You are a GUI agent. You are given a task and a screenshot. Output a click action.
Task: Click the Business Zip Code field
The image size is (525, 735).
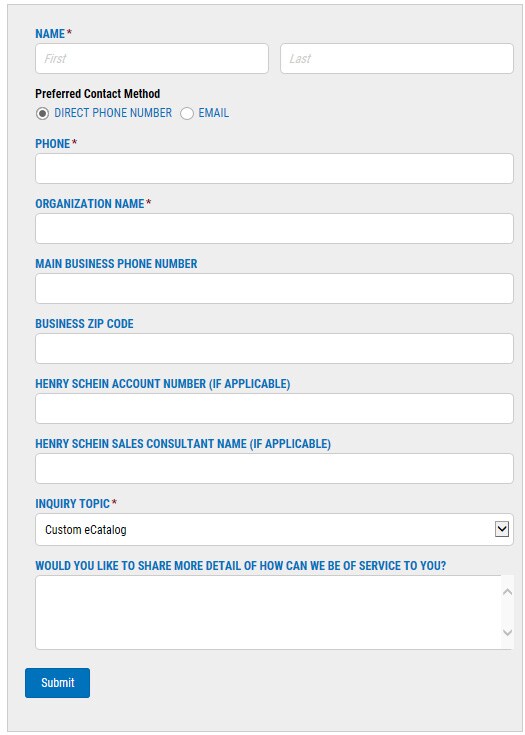click(274, 348)
